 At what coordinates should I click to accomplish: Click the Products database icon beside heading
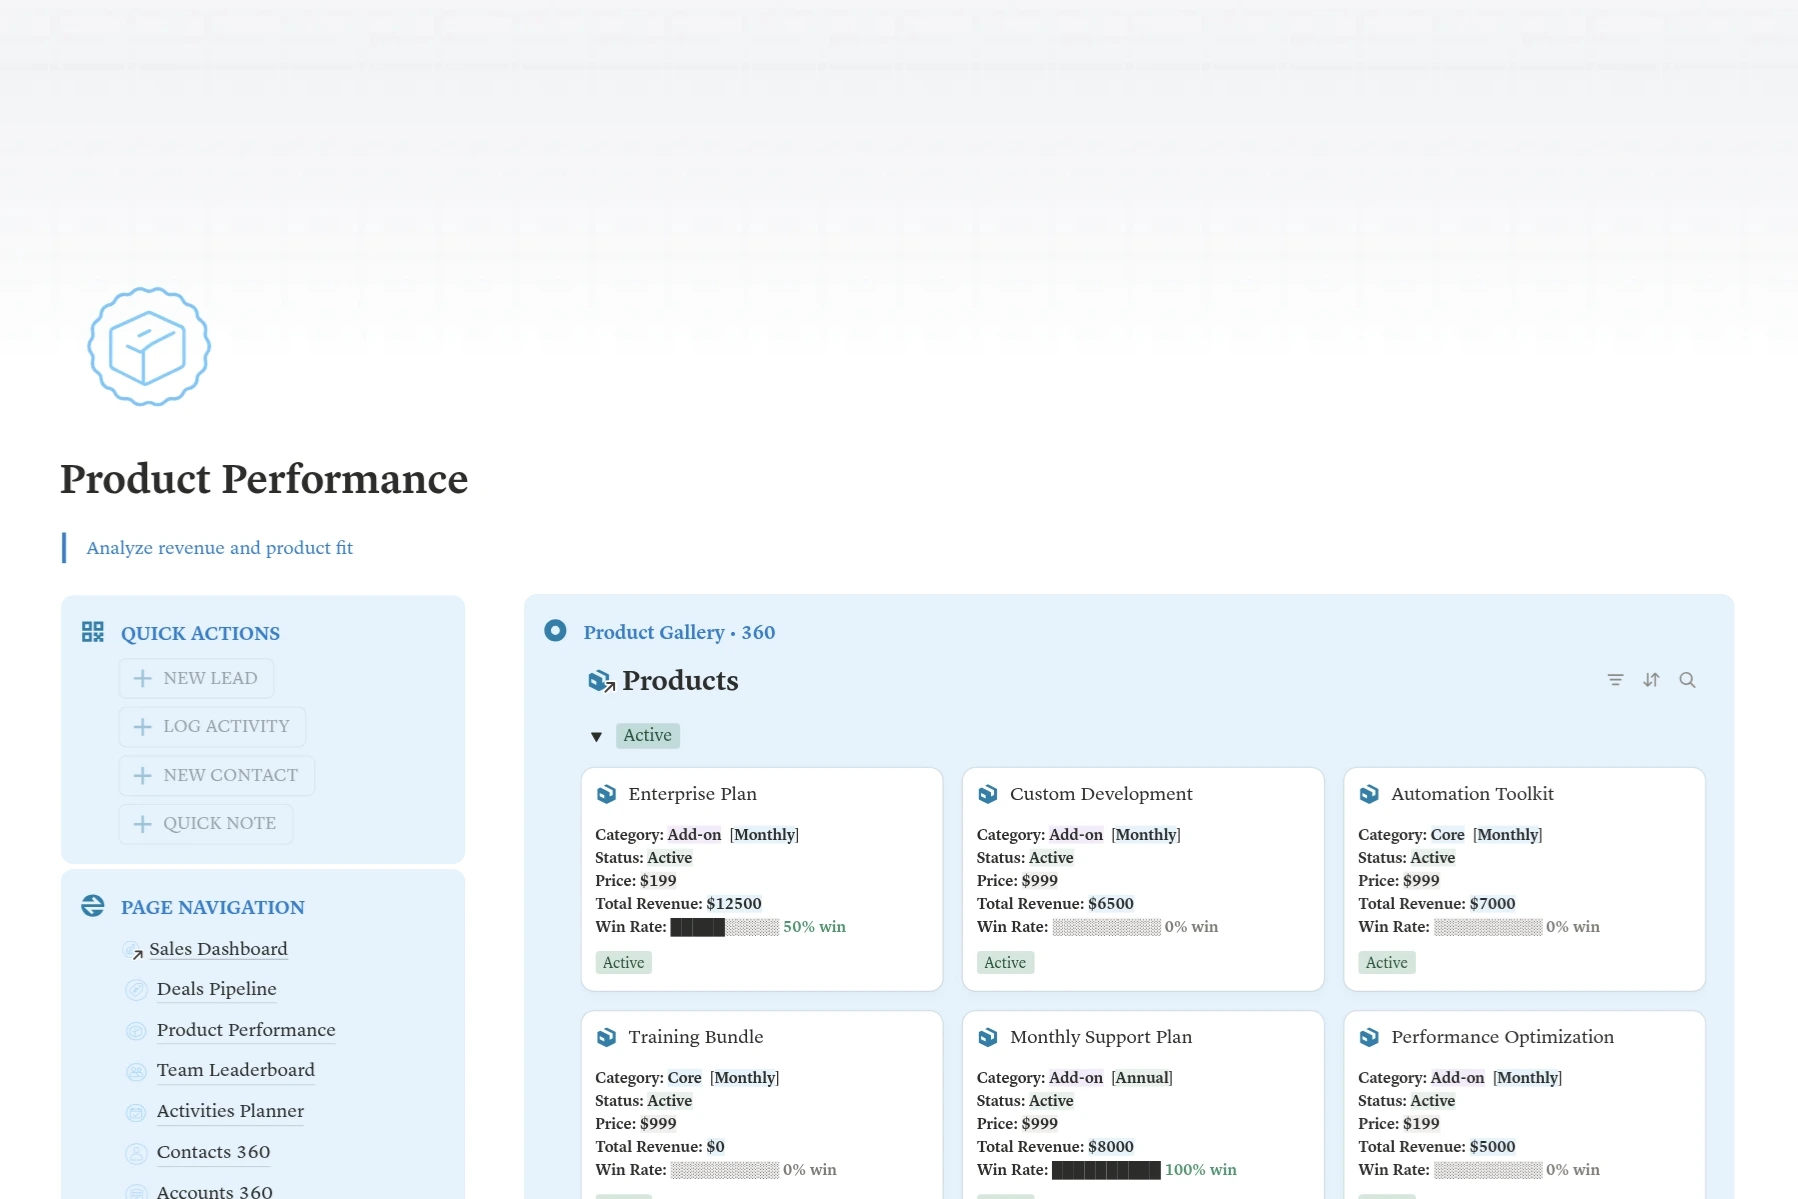[x=600, y=681]
